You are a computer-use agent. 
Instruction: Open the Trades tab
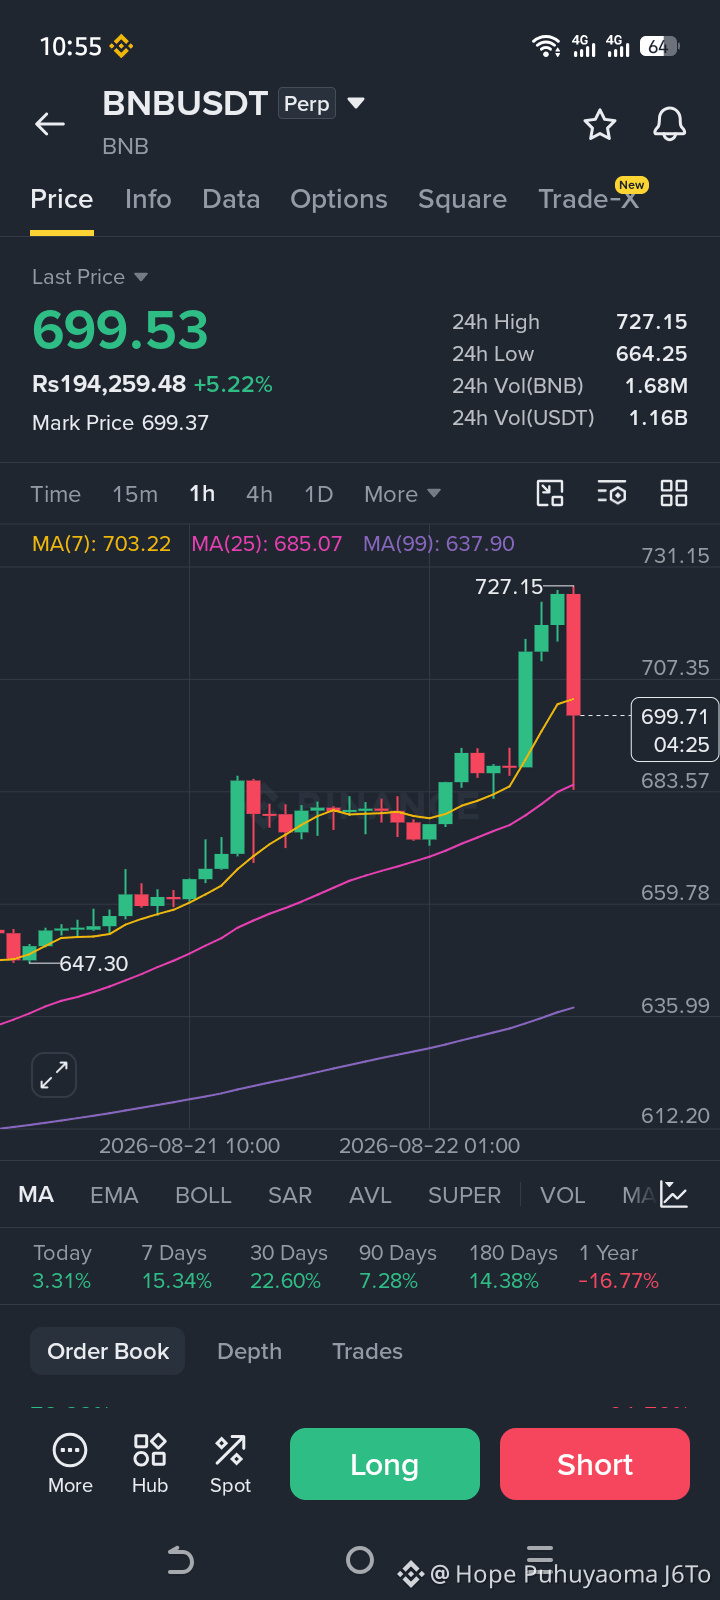(367, 1351)
